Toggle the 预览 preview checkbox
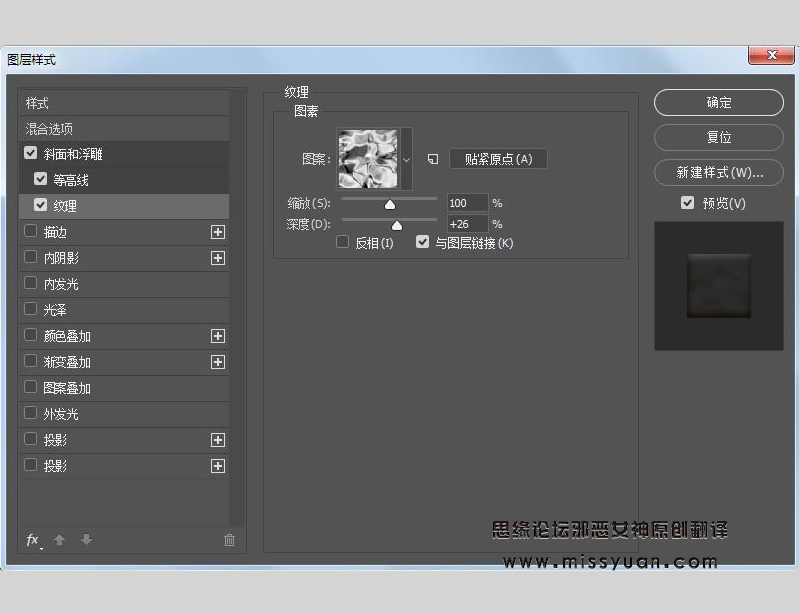 point(687,202)
